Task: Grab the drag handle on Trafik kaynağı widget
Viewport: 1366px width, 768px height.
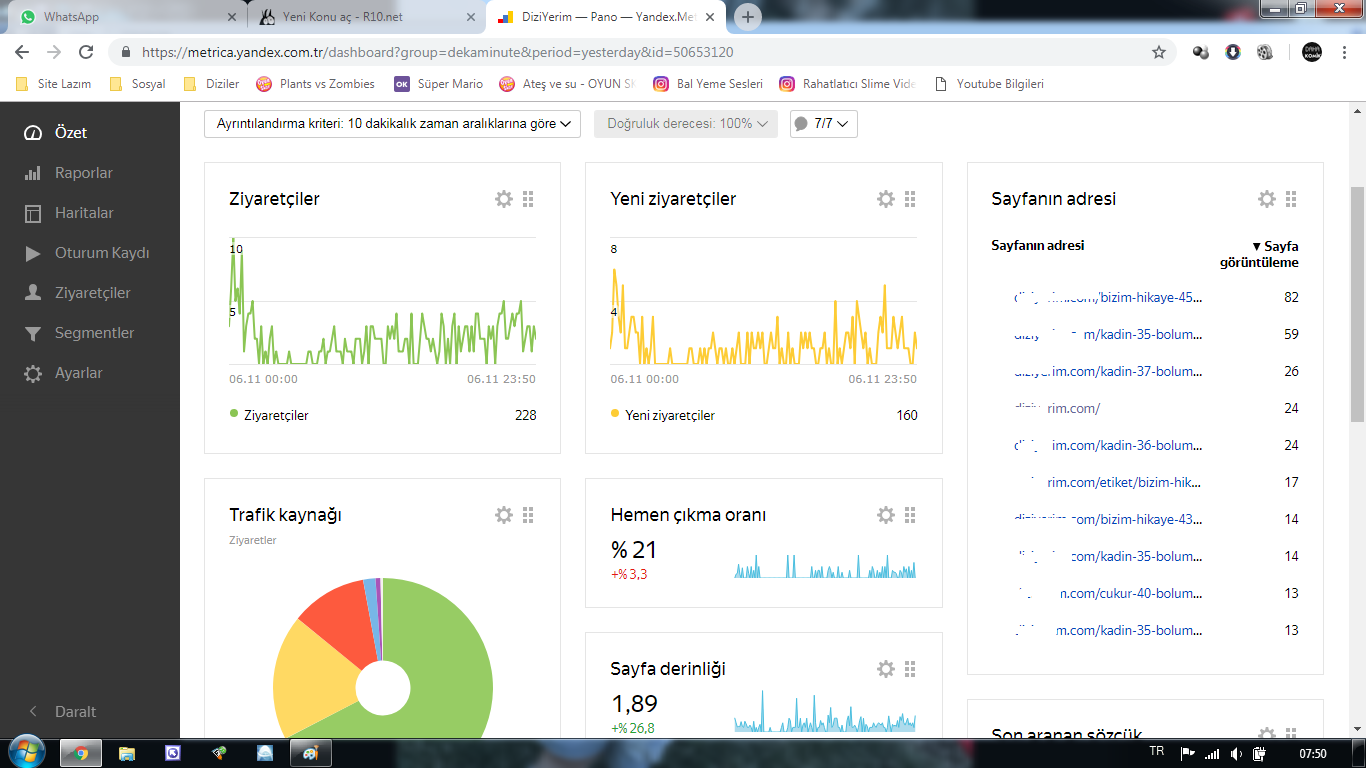Action: pyautogui.click(x=528, y=515)
